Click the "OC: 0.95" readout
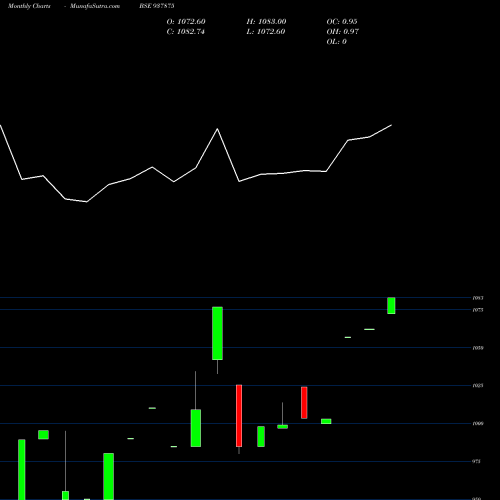500x500 pixels. pyautogui.click(x=342, y=22)
